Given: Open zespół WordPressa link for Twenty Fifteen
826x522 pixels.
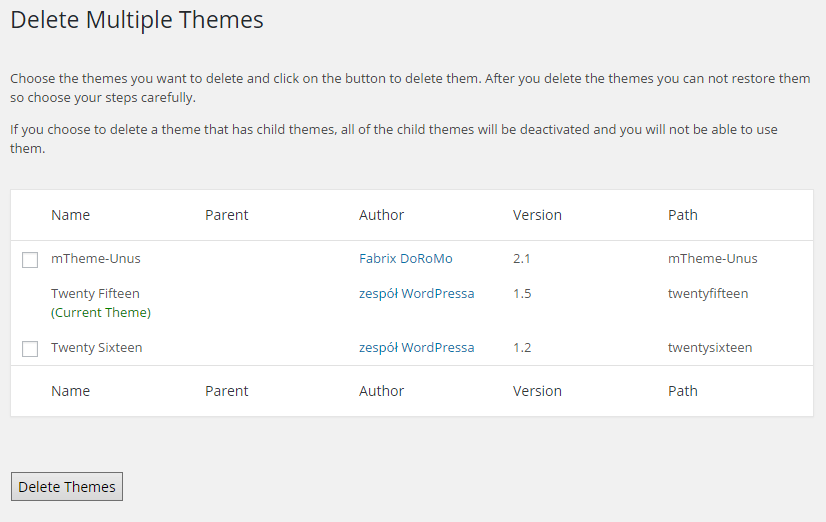Looking at the screenshot, I should tap(417, 293).
